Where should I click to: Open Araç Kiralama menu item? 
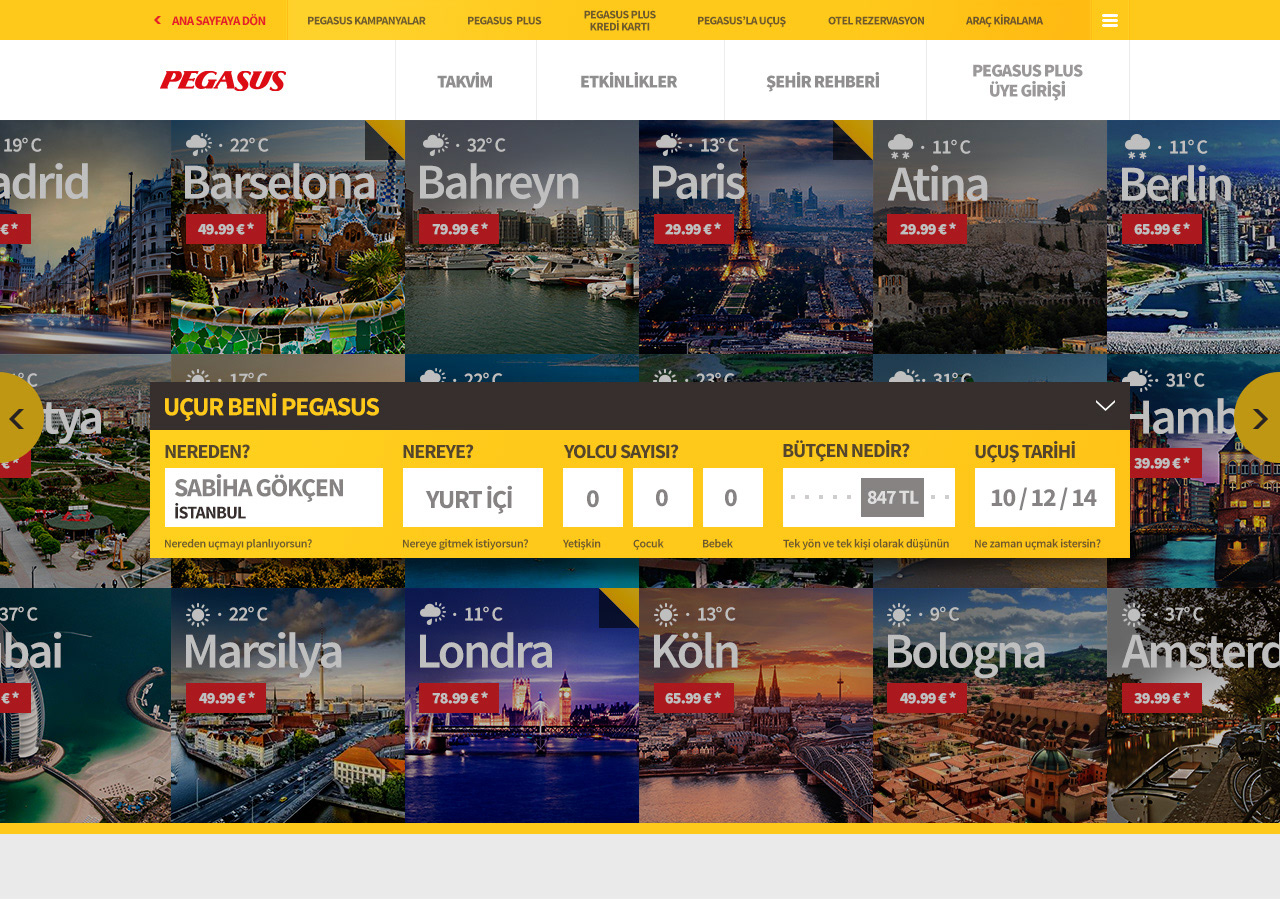click(1004, 20)
